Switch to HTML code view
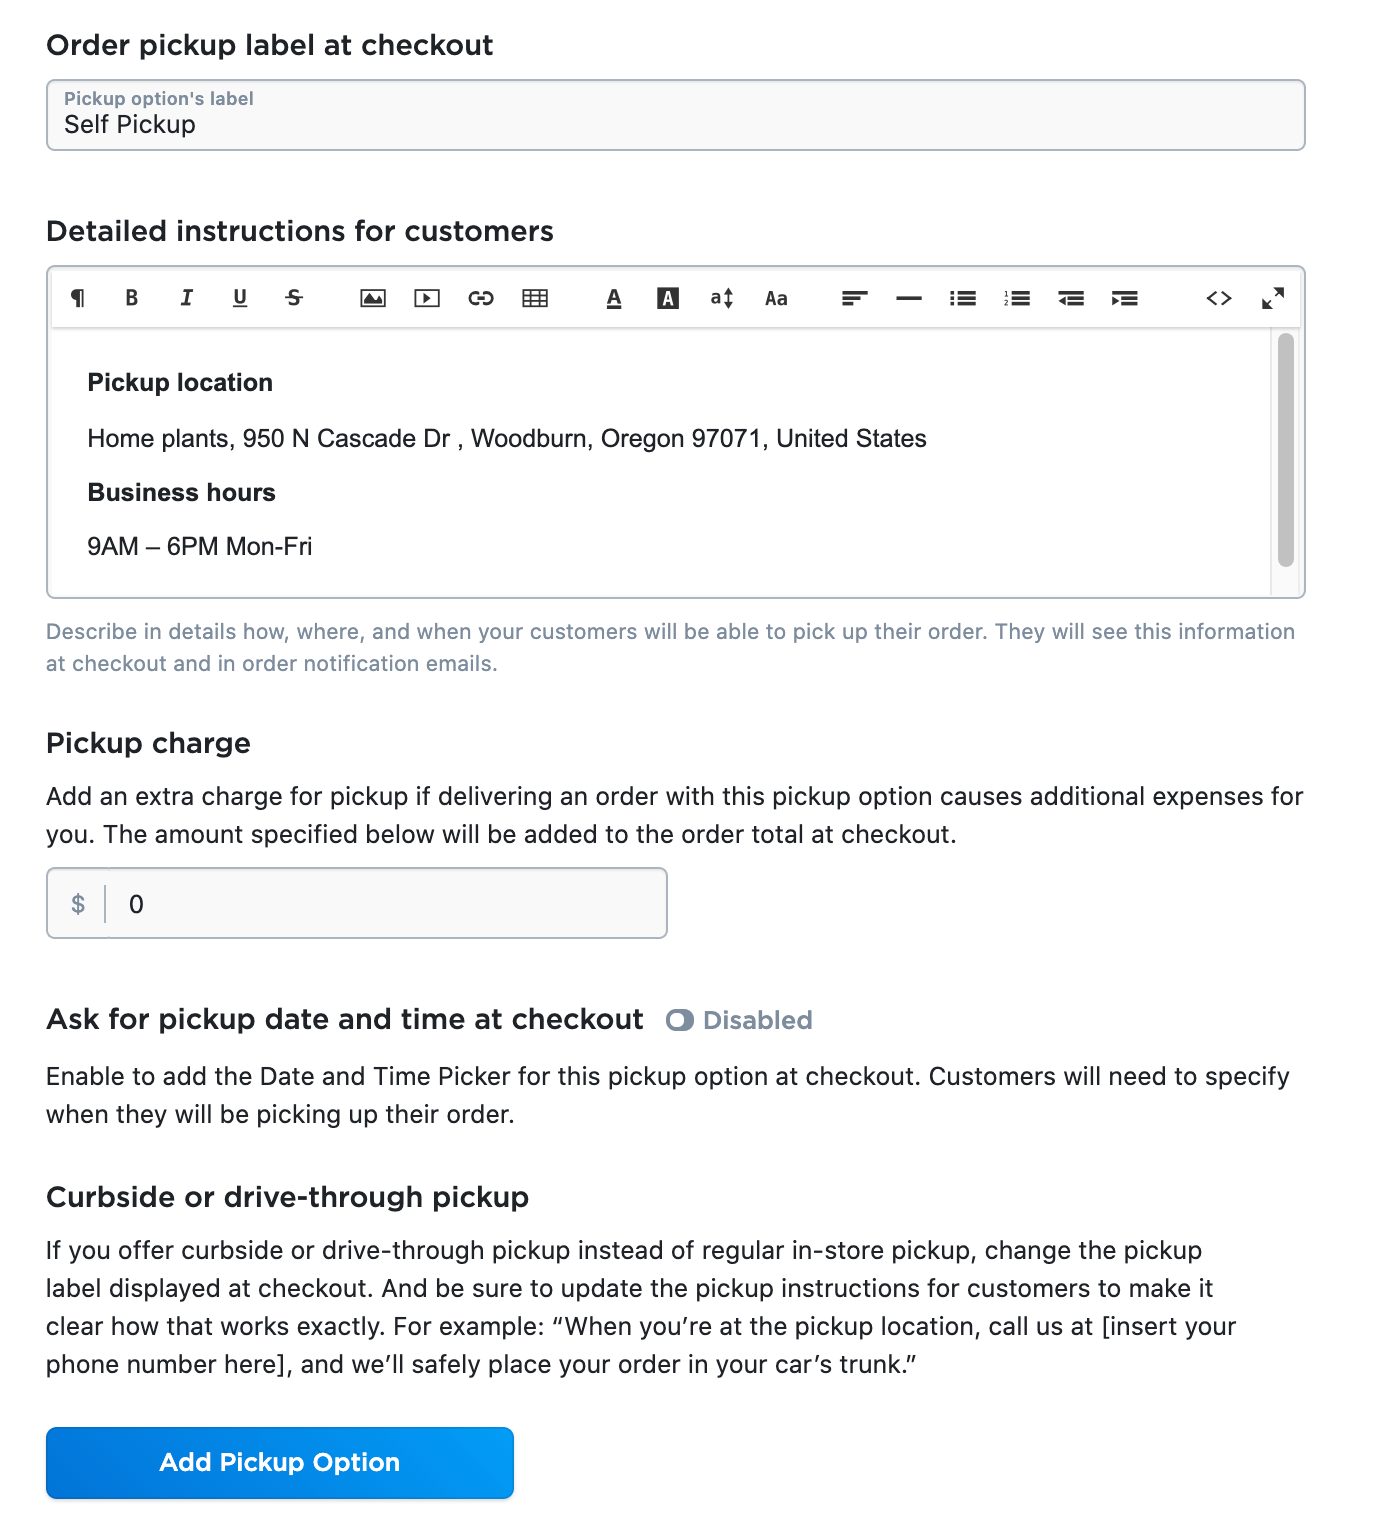1374x1530 pixels. click(x=1218, y=298)
